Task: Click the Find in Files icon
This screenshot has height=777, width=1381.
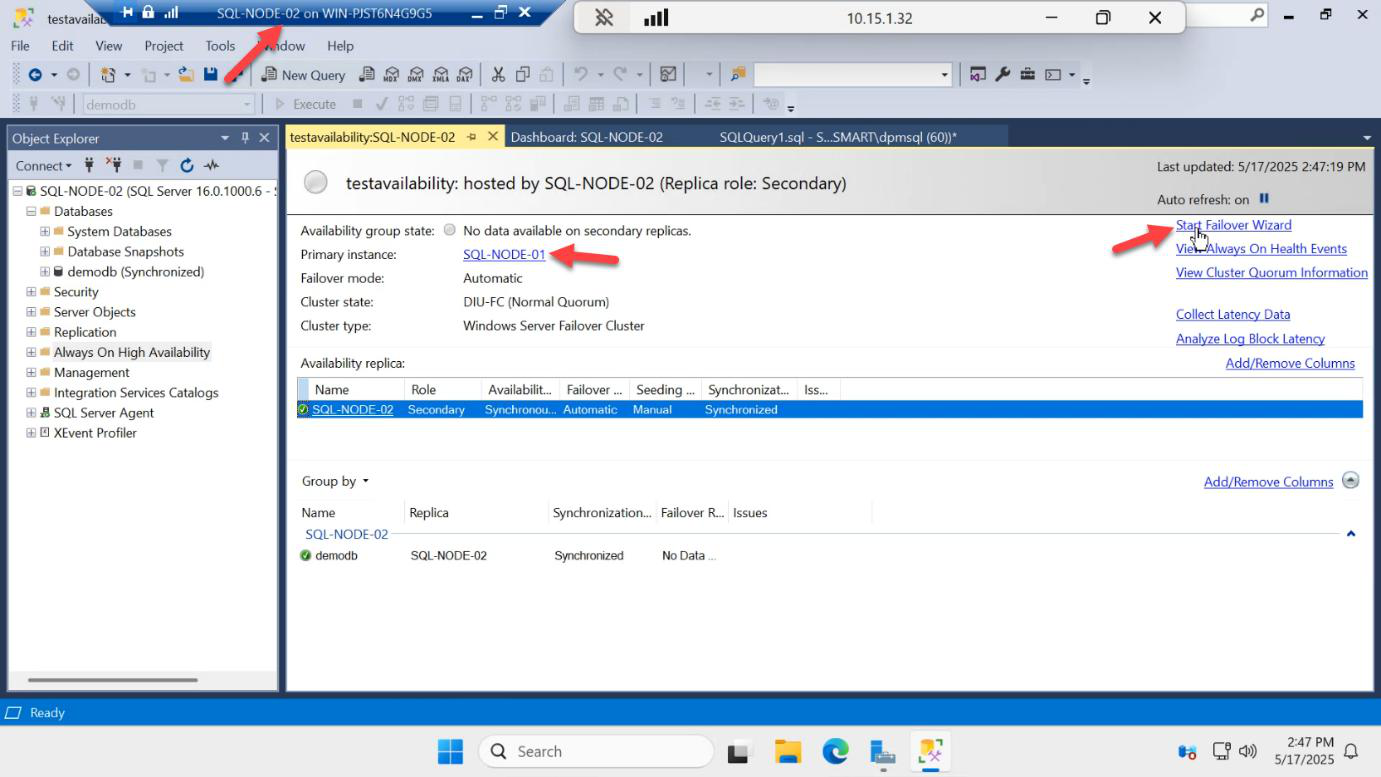Action: [738, 75]
